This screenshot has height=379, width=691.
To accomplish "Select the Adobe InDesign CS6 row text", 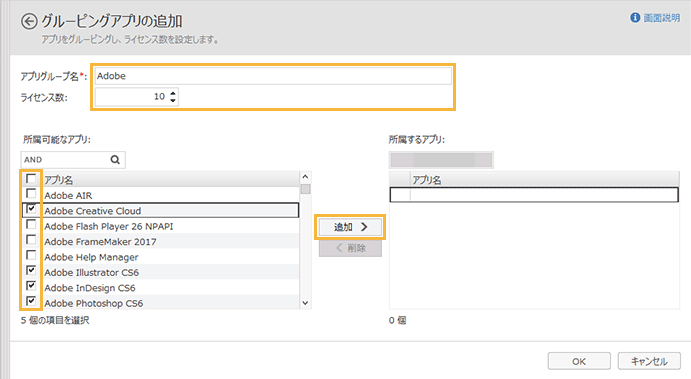I will (x=90, y=288).
